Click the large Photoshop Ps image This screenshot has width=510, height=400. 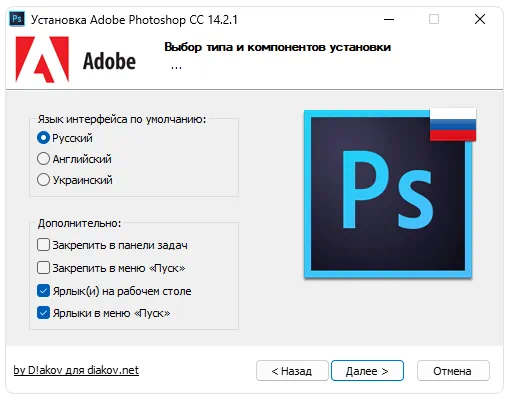[x=388, y=194]
